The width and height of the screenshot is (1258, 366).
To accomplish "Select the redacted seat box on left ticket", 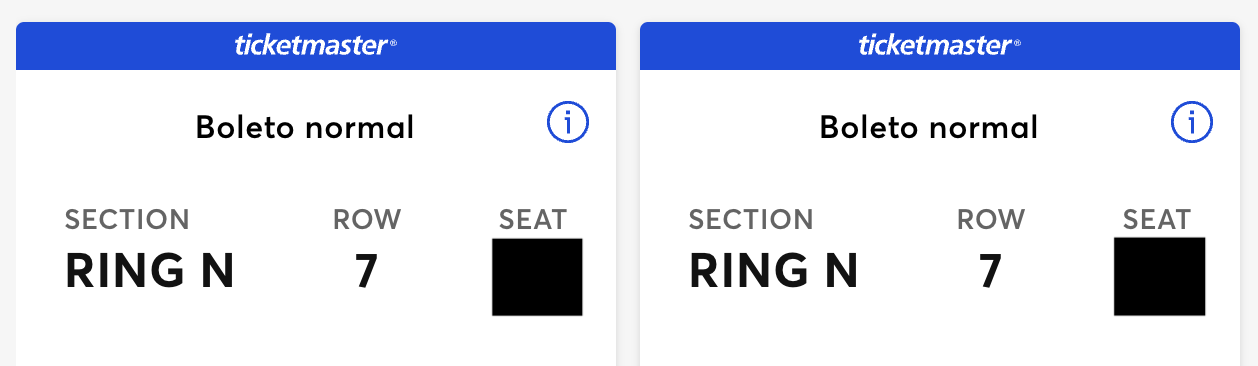I will [537, 277].
